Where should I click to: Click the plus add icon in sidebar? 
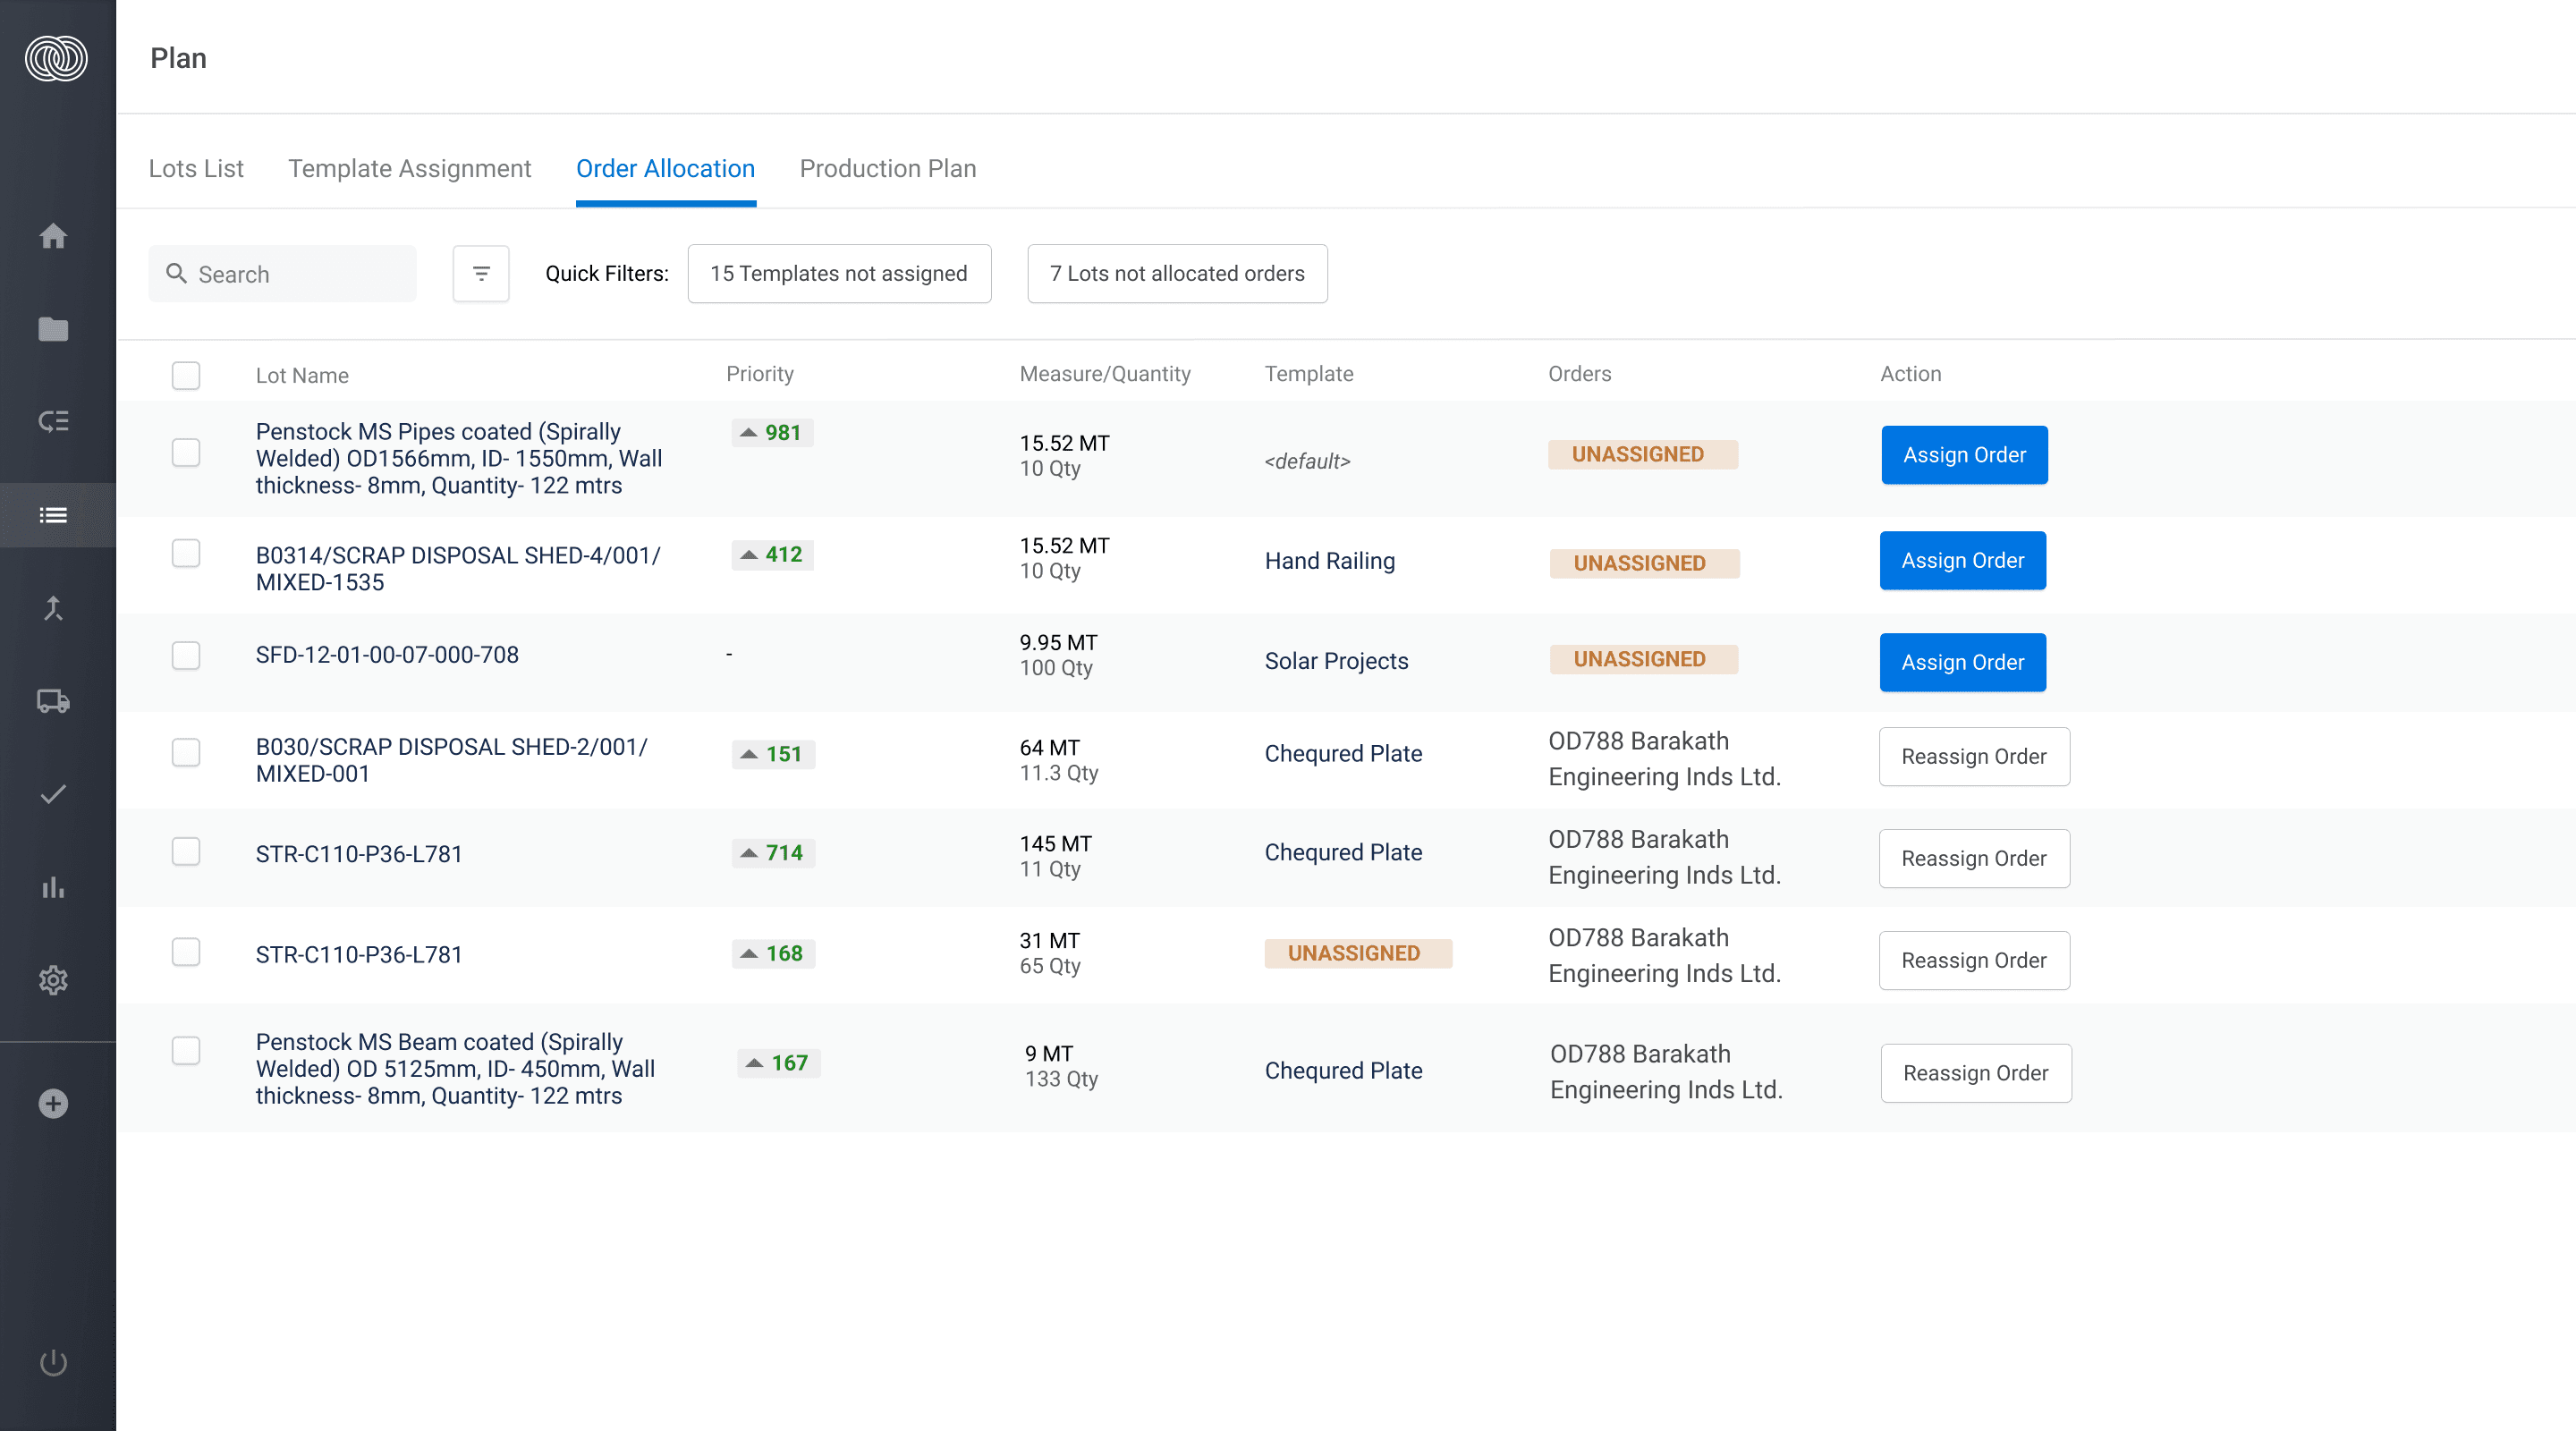pyautogui.click(x=53, y=1104)
